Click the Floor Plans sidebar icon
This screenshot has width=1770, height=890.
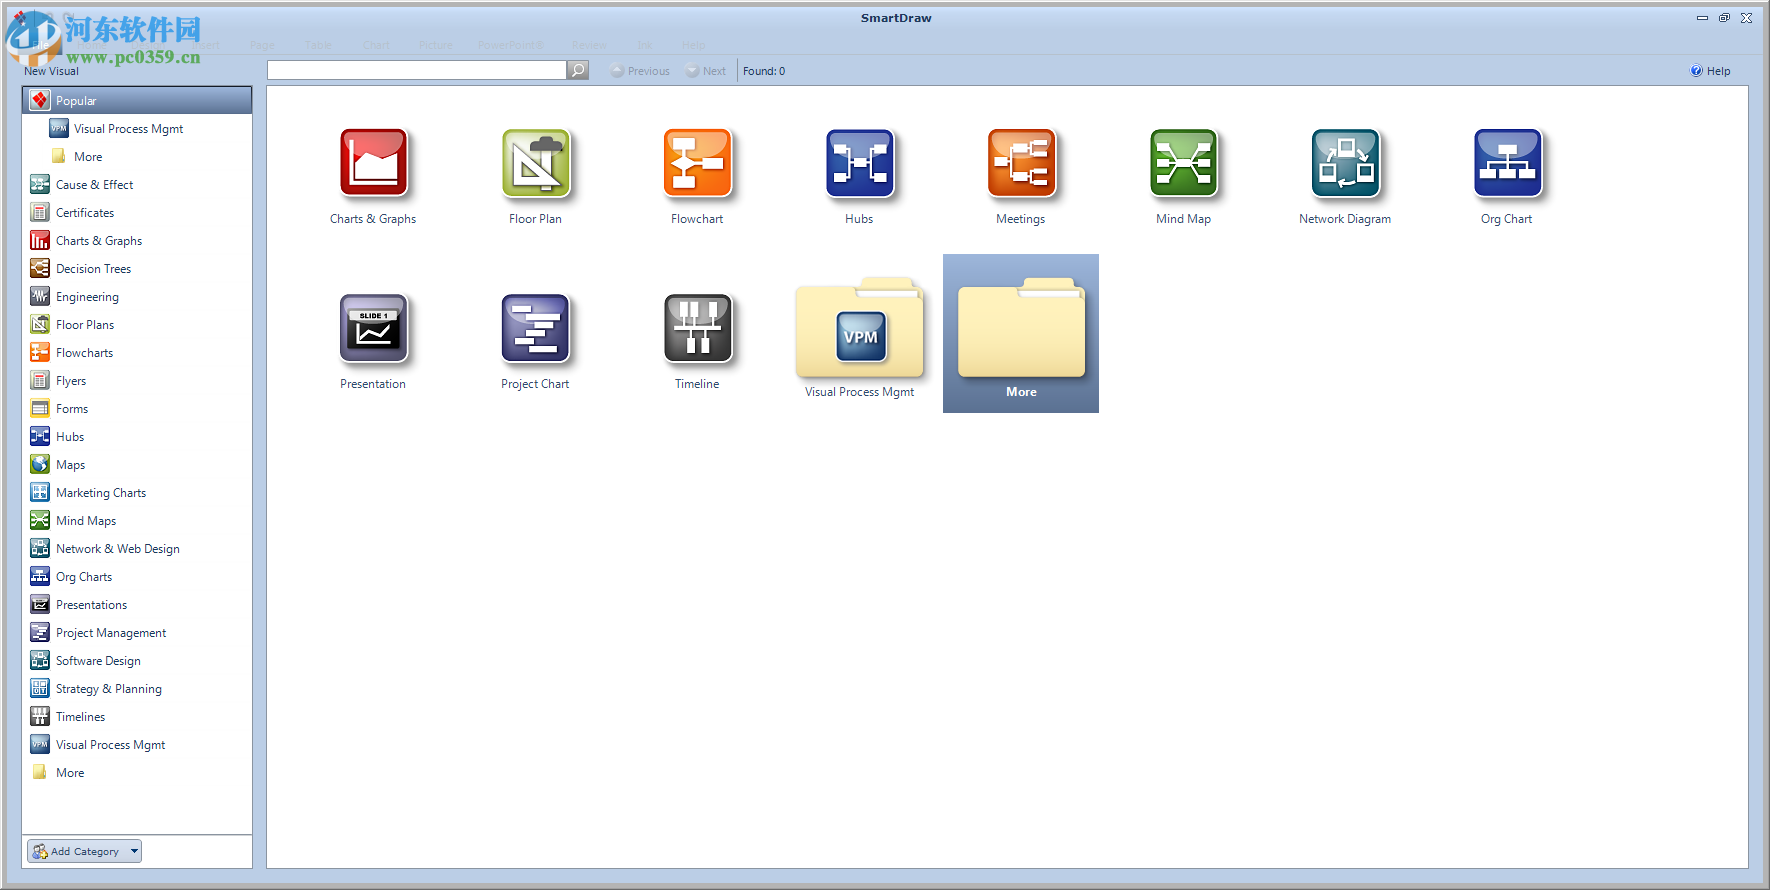(x=40, y=324)
